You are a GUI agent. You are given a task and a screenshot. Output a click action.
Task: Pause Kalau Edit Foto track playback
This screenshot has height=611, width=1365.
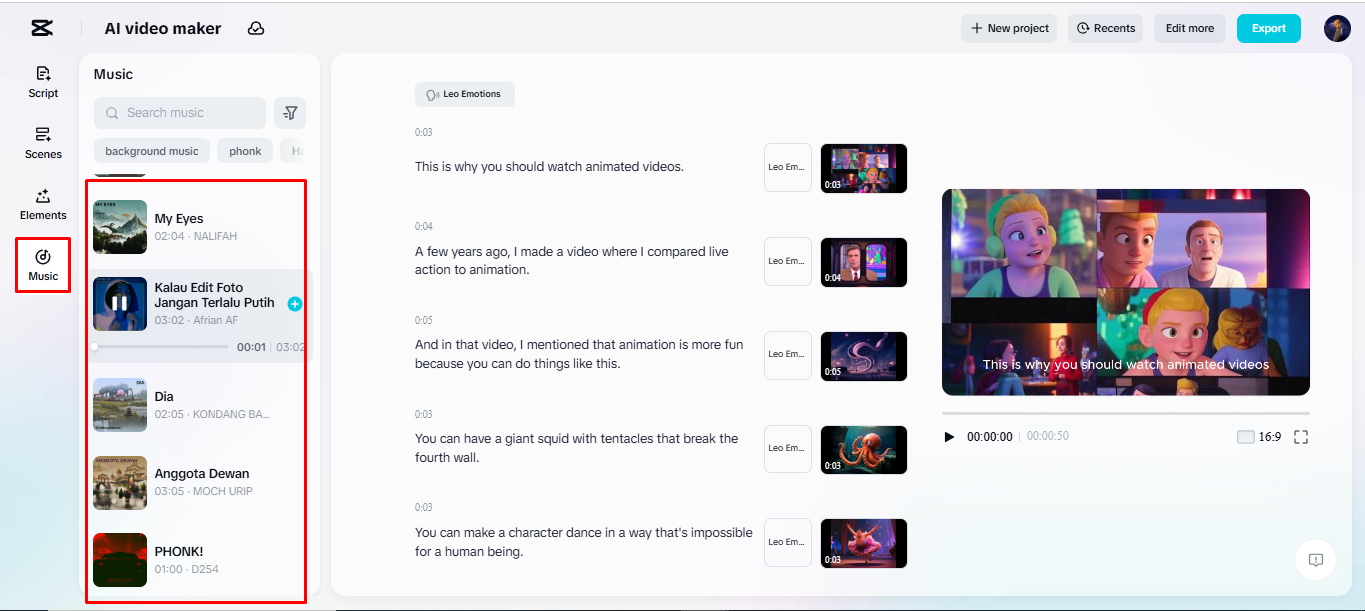tap(120, 303)
